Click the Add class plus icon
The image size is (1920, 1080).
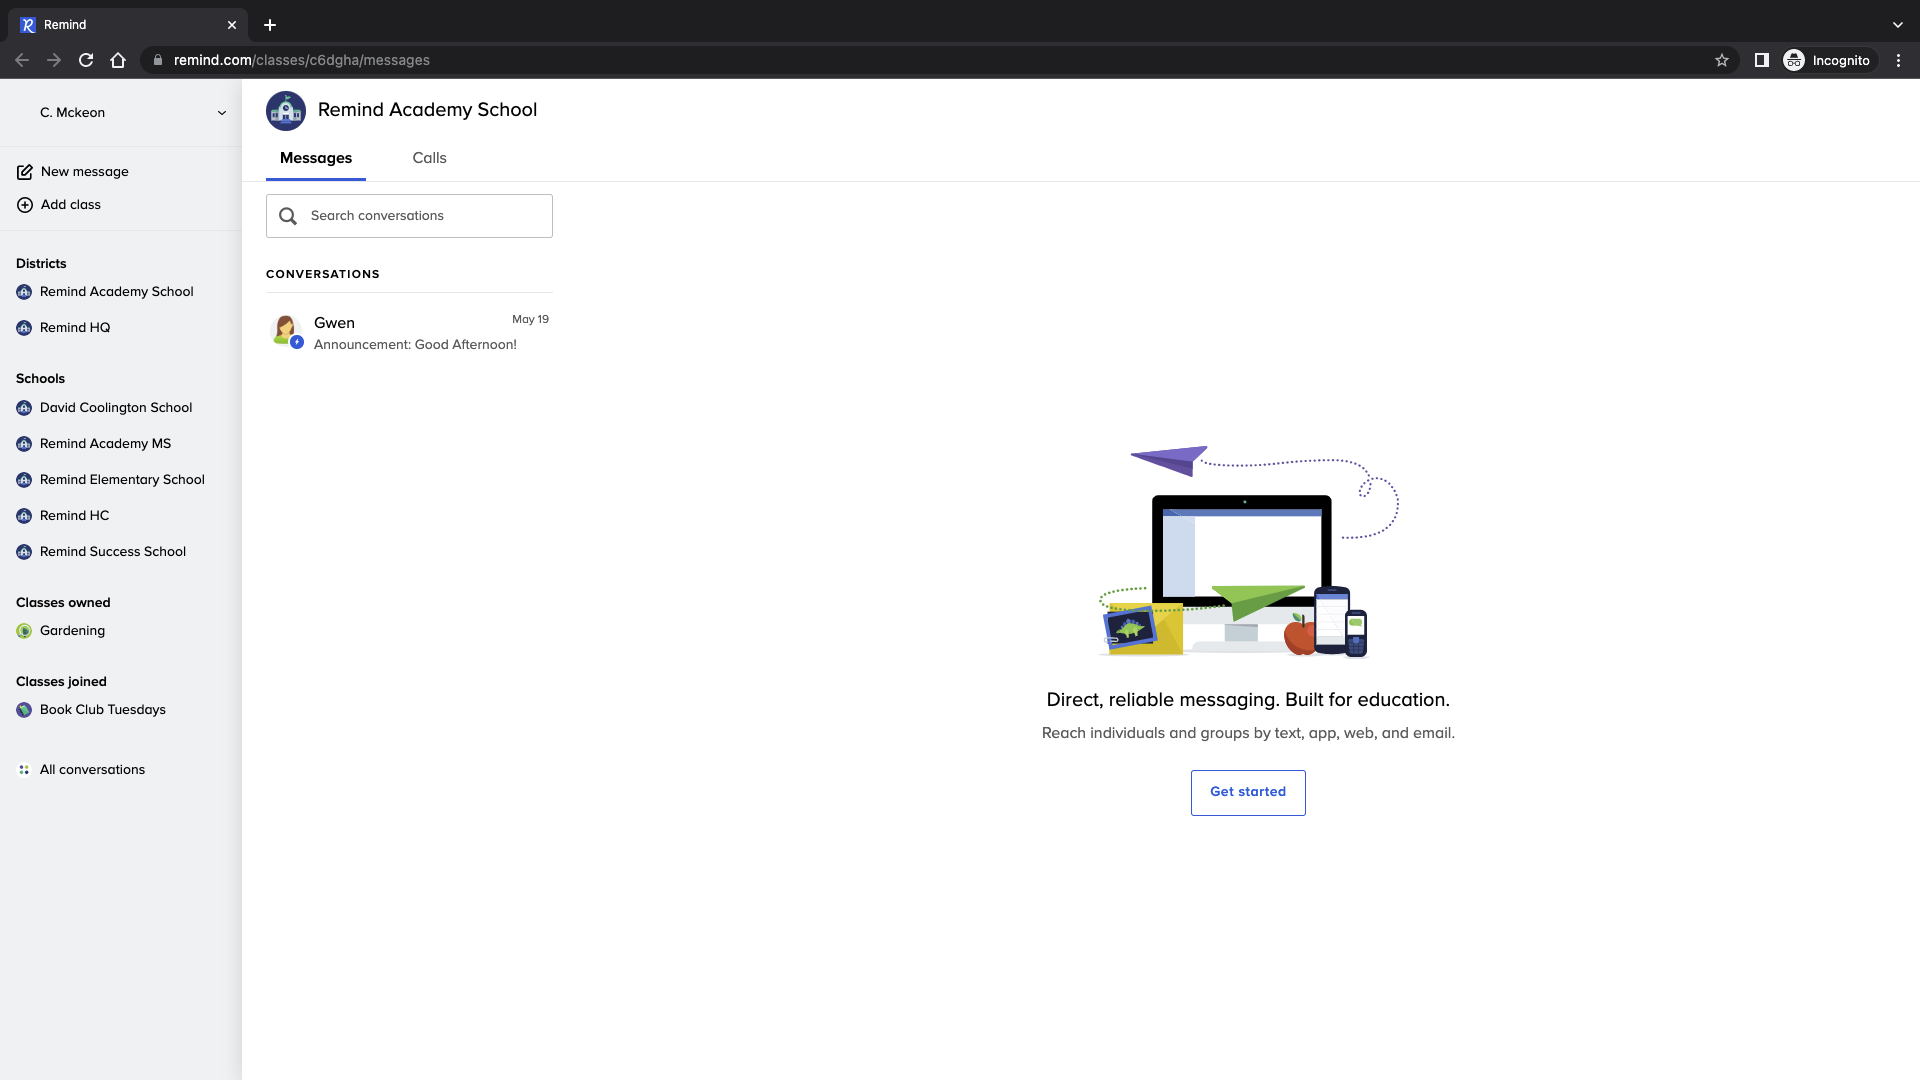pos(25,205)
